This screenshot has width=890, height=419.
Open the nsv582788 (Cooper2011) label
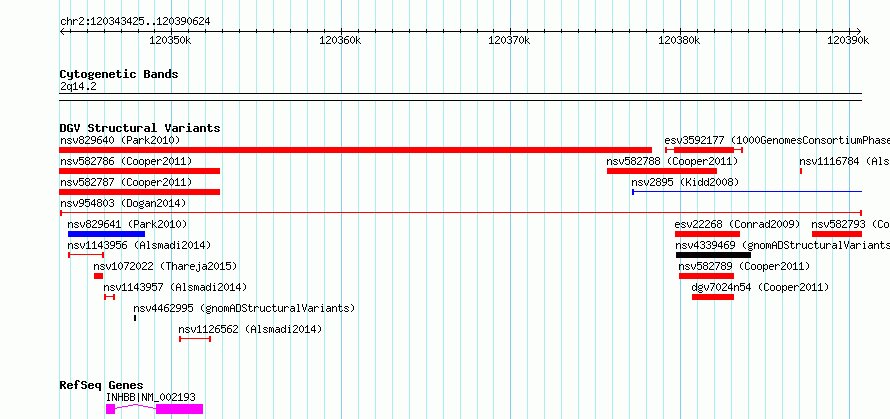coord(672,162)
